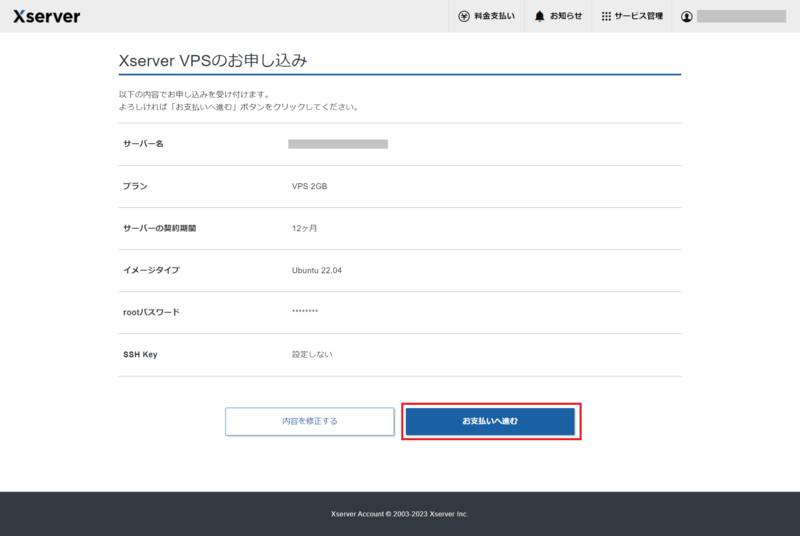Select the masked root password value

pyautogui.click(x=305, y=311)
